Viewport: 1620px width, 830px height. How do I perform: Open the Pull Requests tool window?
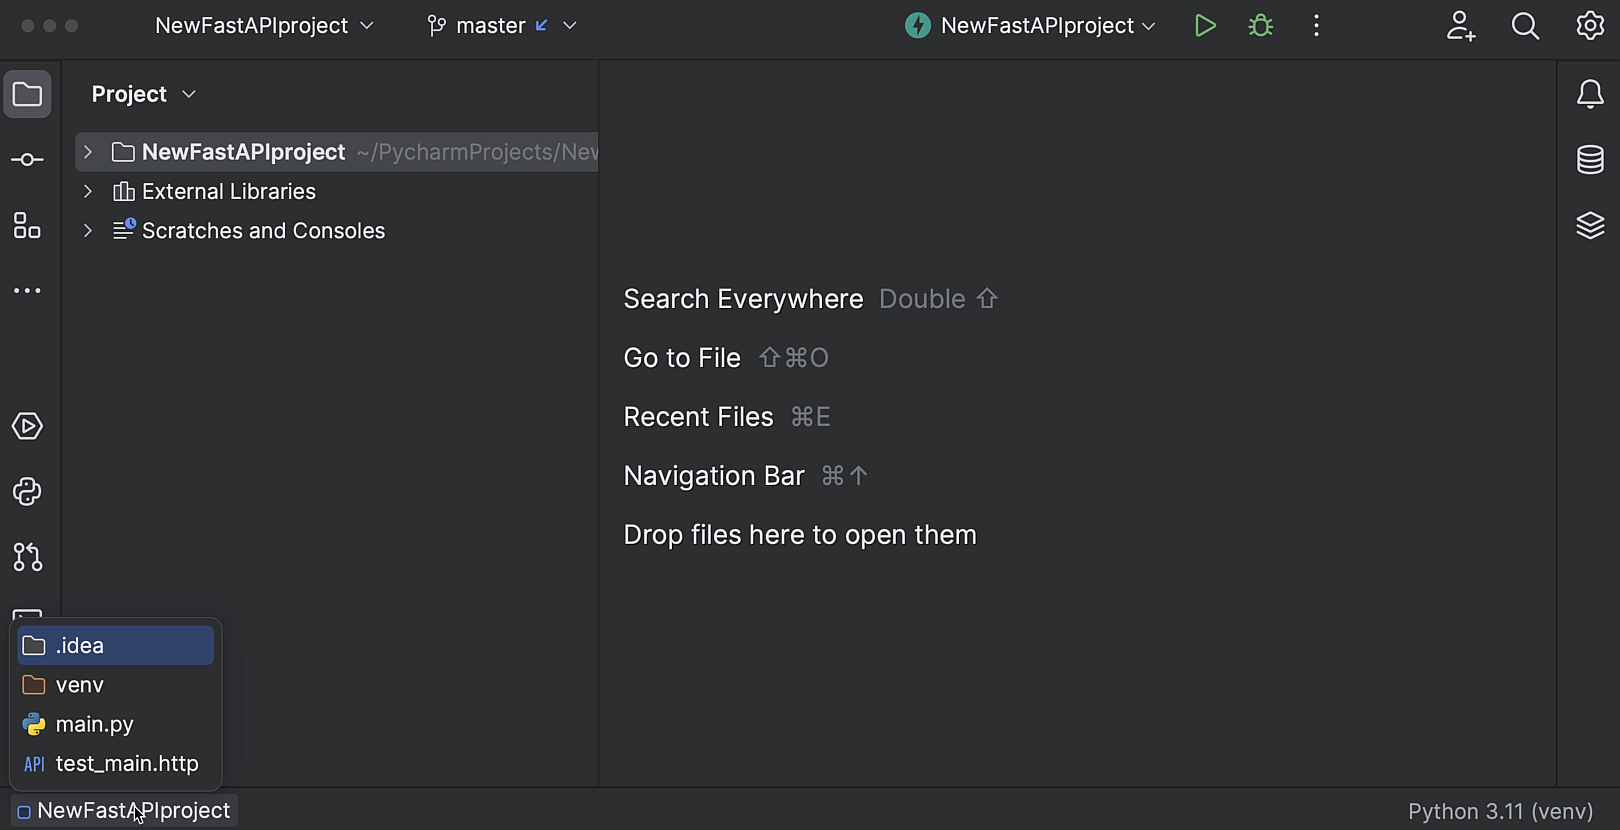[x=27, y=557]
